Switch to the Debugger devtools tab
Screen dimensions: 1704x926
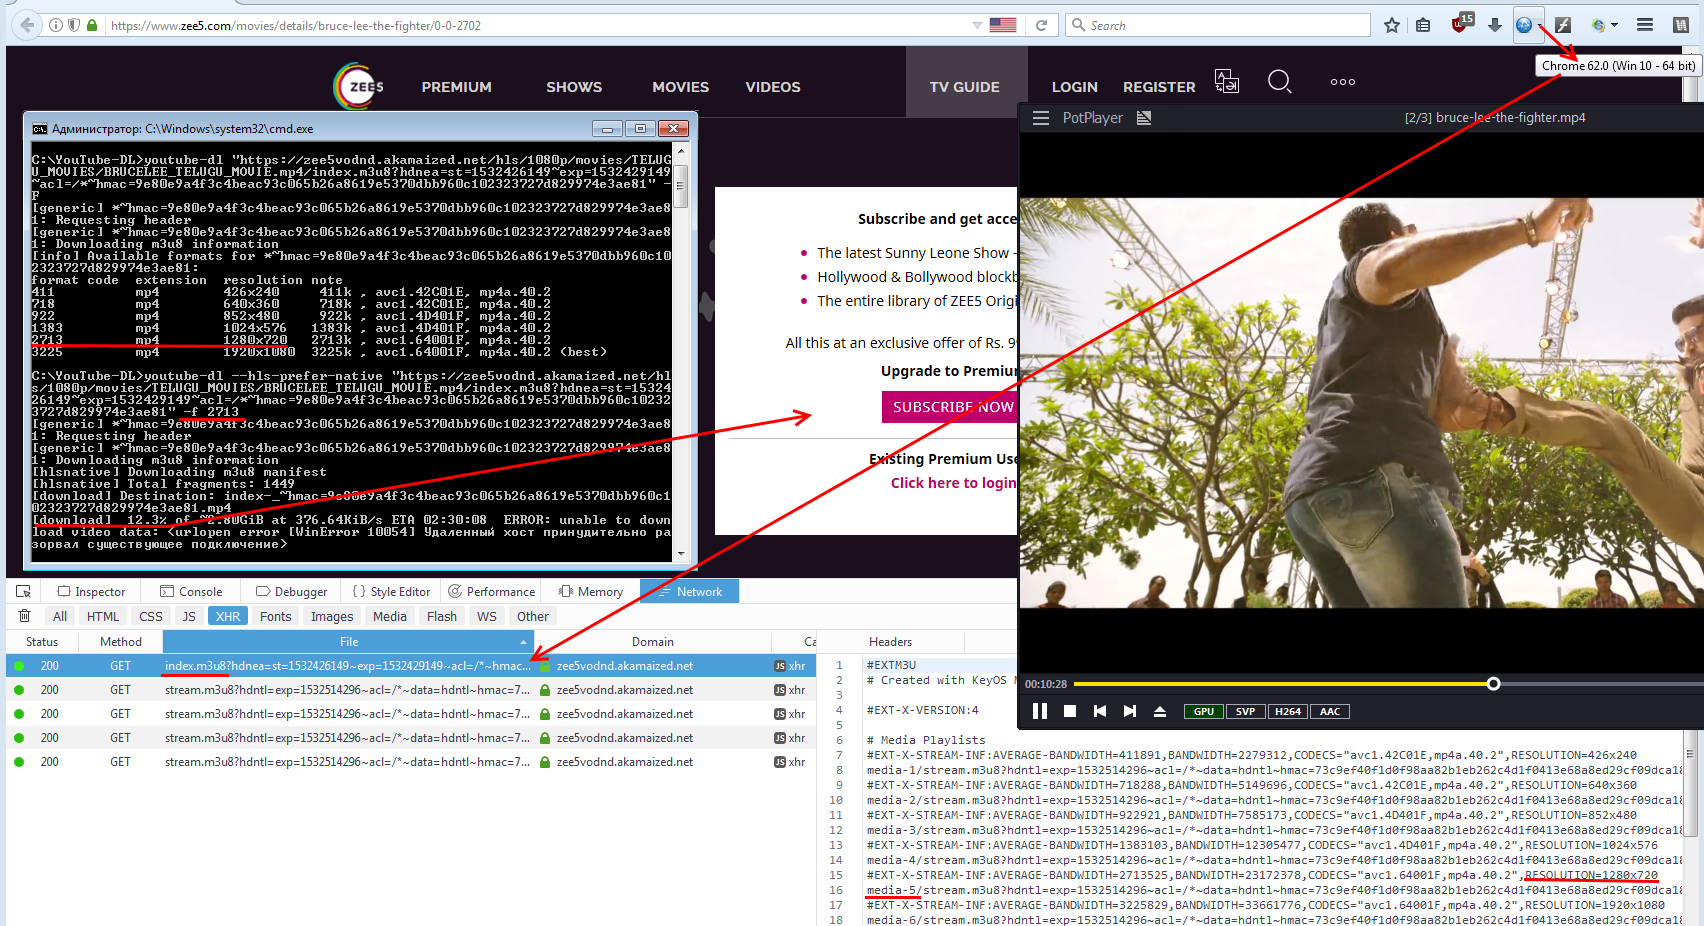pos(291,592)
